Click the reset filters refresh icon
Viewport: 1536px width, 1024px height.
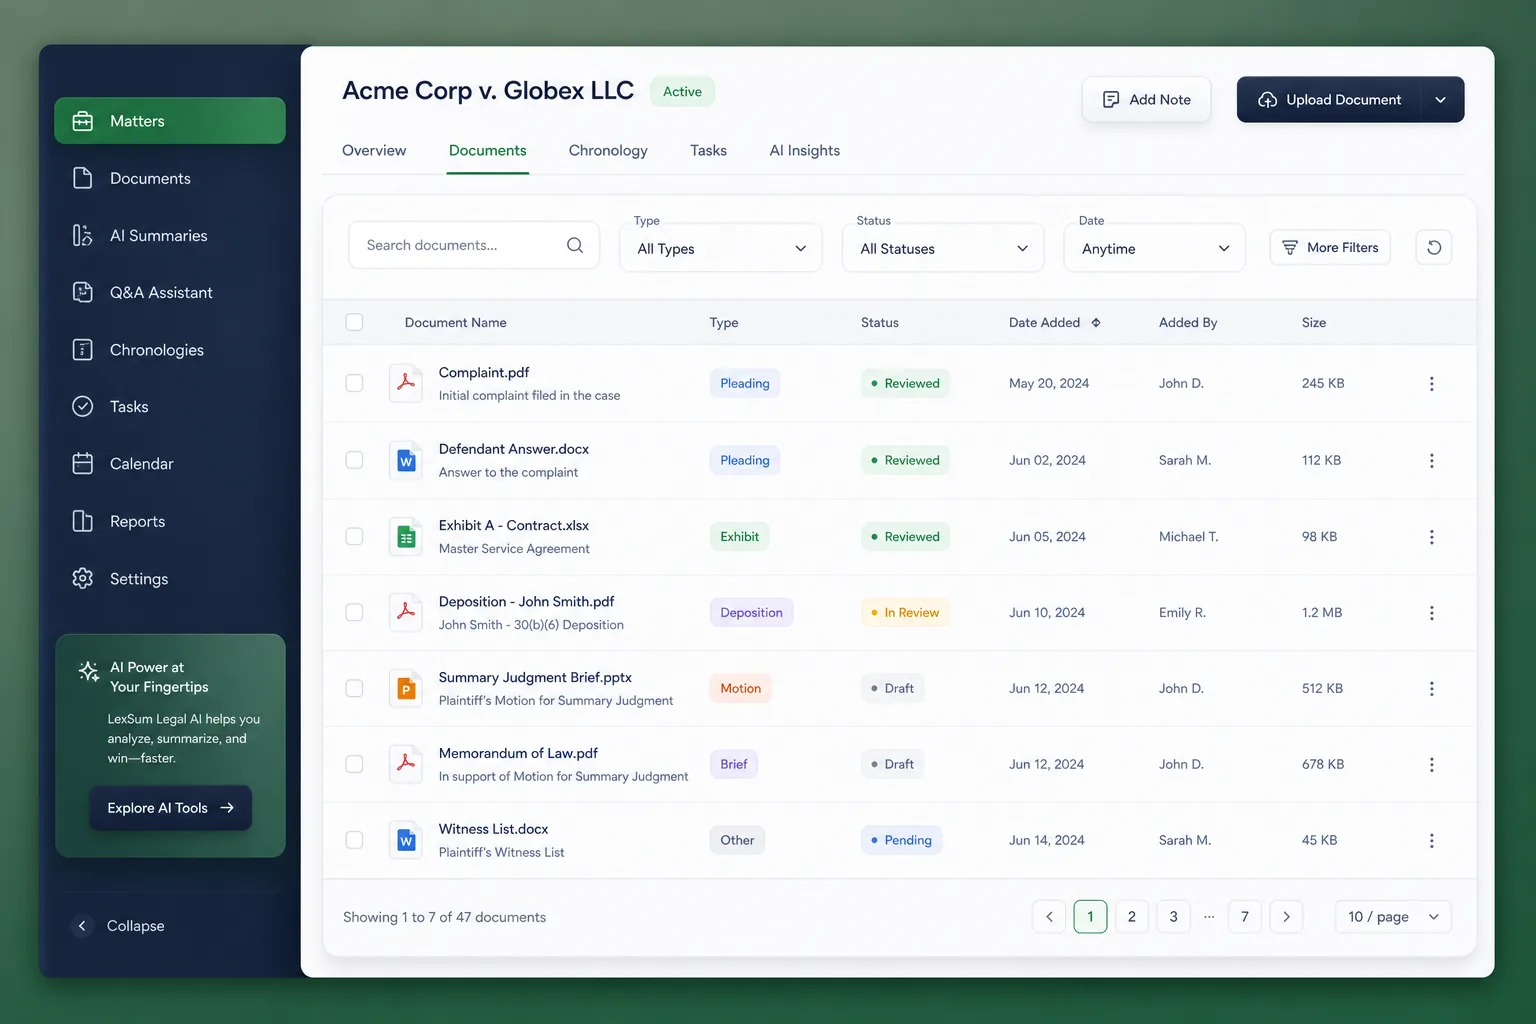(x=1434, y=248)
